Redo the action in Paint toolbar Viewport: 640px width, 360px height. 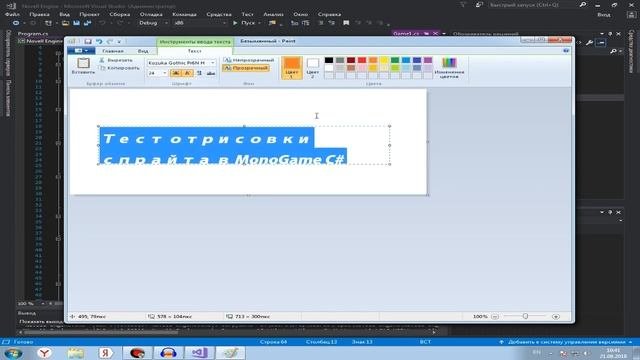coord(109,41)
